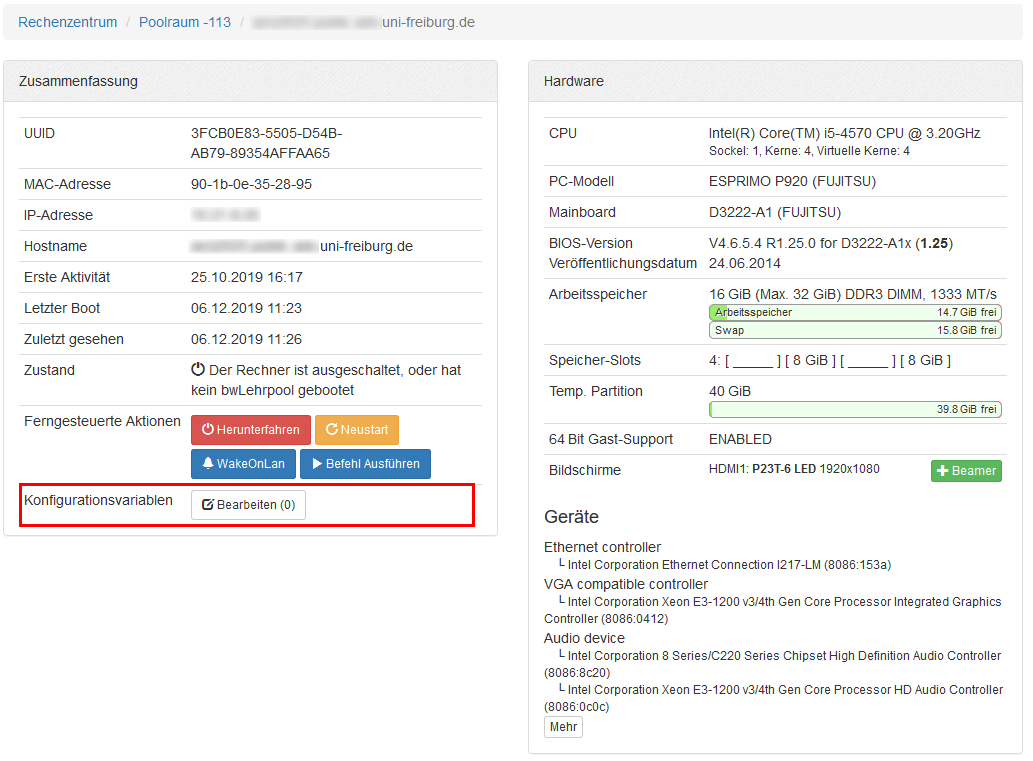
Task: Open the Poolraum -113 breadcrumb link
Action: pos(185,22)
